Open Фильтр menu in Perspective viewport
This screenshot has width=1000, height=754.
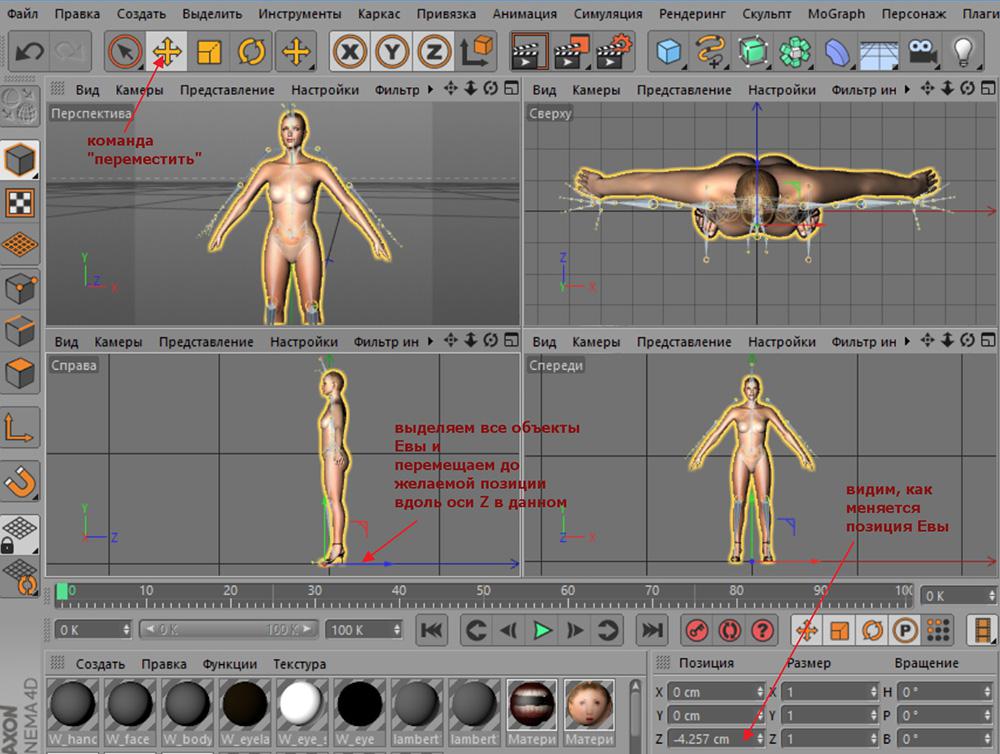(397, 90)
